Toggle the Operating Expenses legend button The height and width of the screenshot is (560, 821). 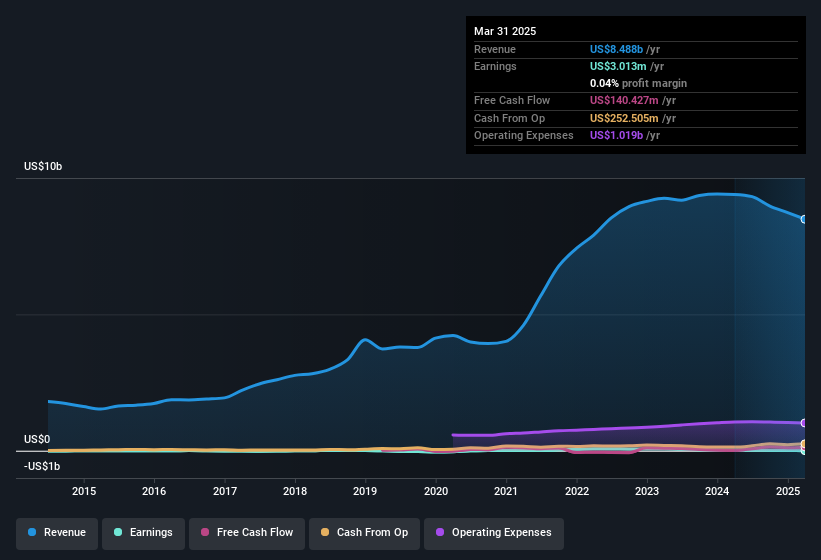click(x=494, y=533)
